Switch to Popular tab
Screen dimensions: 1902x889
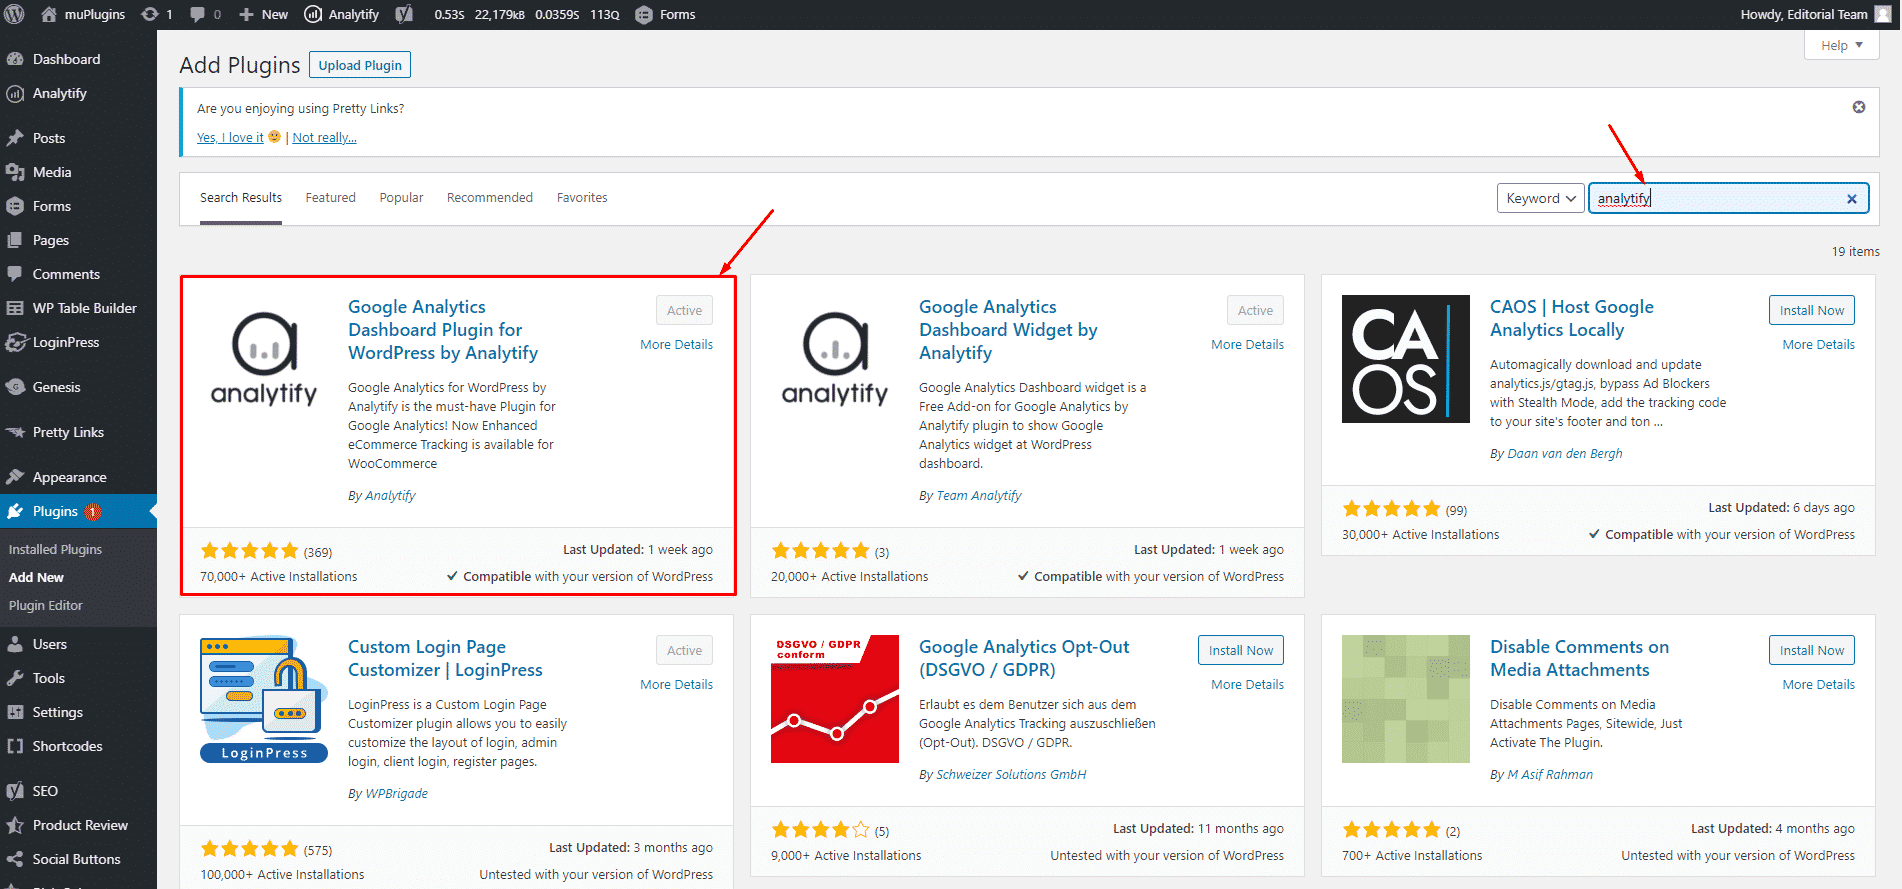pyautogui.click(x=401, y=198)
